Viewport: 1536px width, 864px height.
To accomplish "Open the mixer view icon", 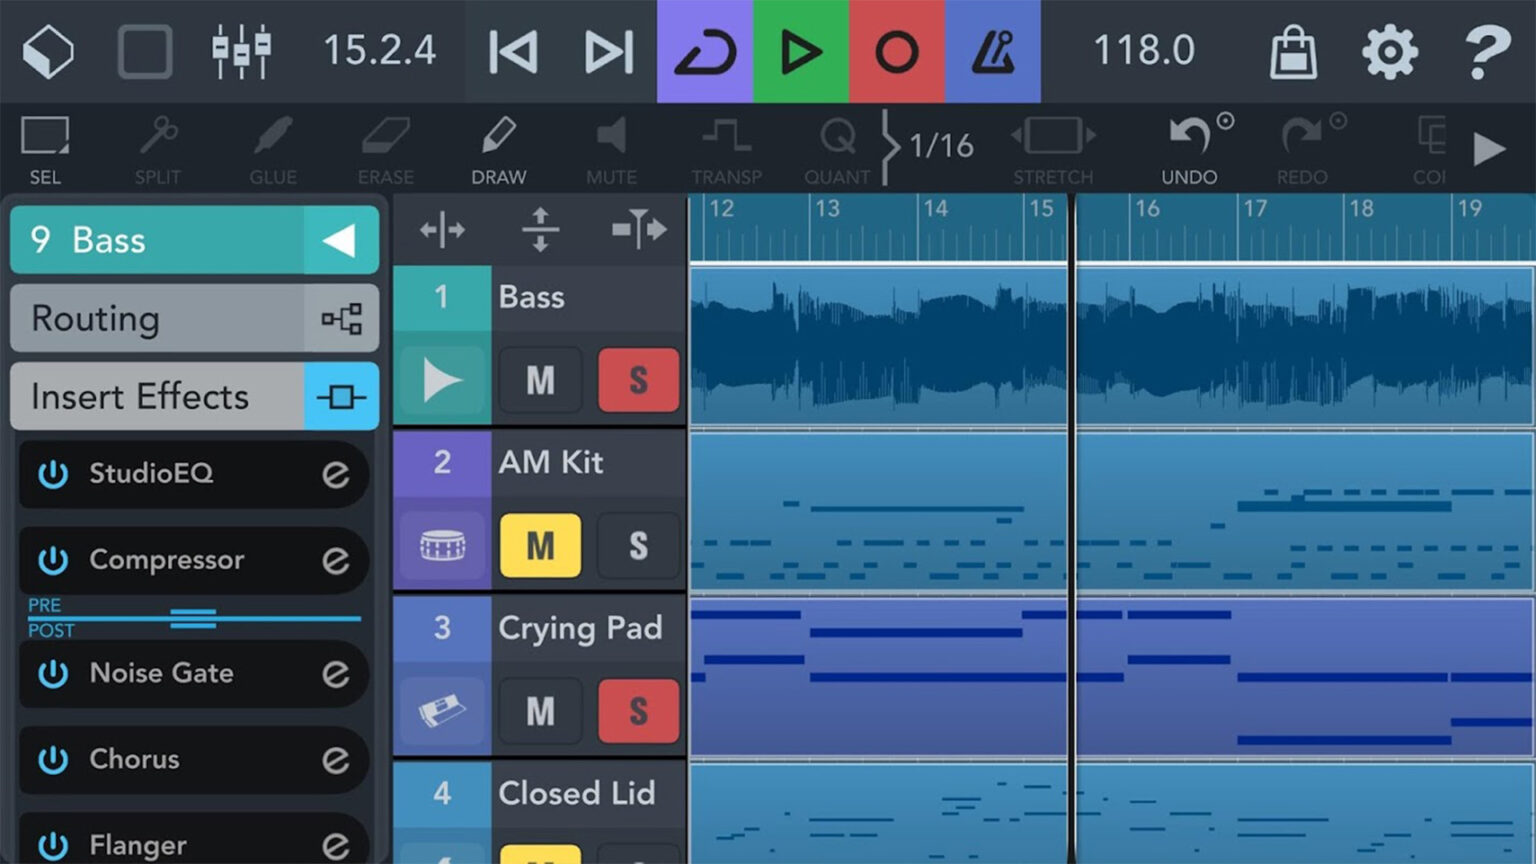I will pos(240,50).
